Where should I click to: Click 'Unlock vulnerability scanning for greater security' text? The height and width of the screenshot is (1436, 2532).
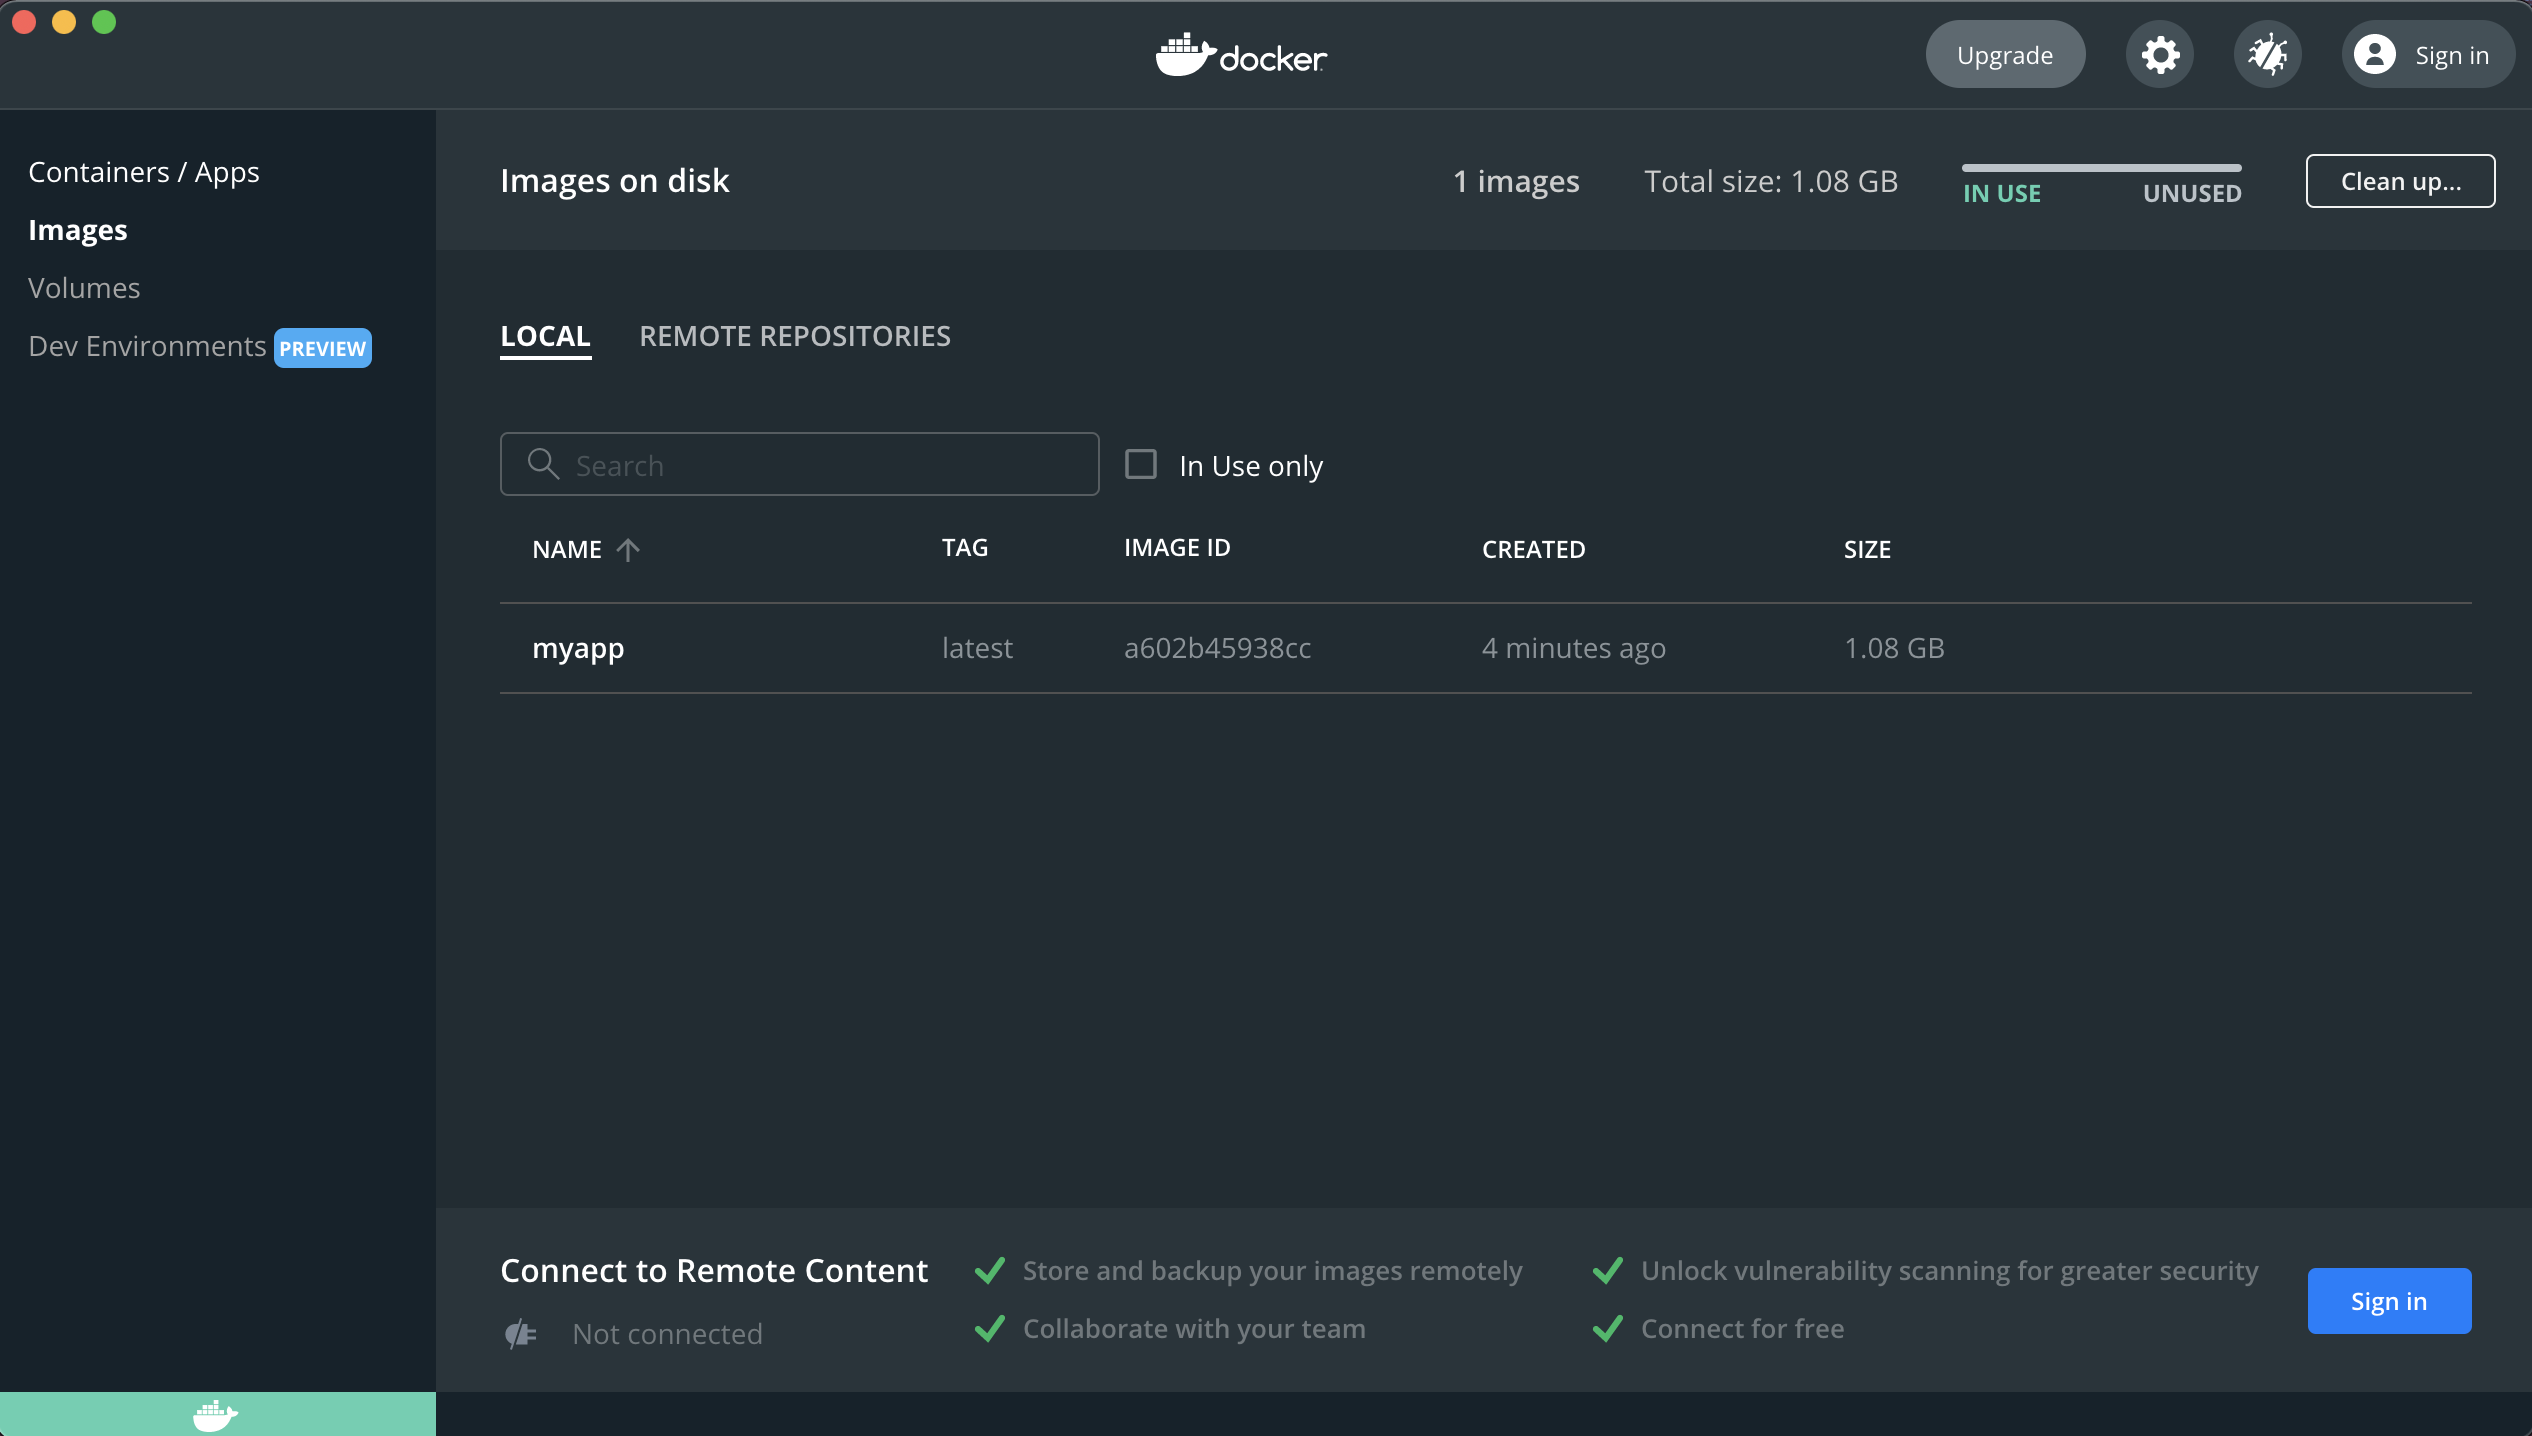point(1949,1271)
